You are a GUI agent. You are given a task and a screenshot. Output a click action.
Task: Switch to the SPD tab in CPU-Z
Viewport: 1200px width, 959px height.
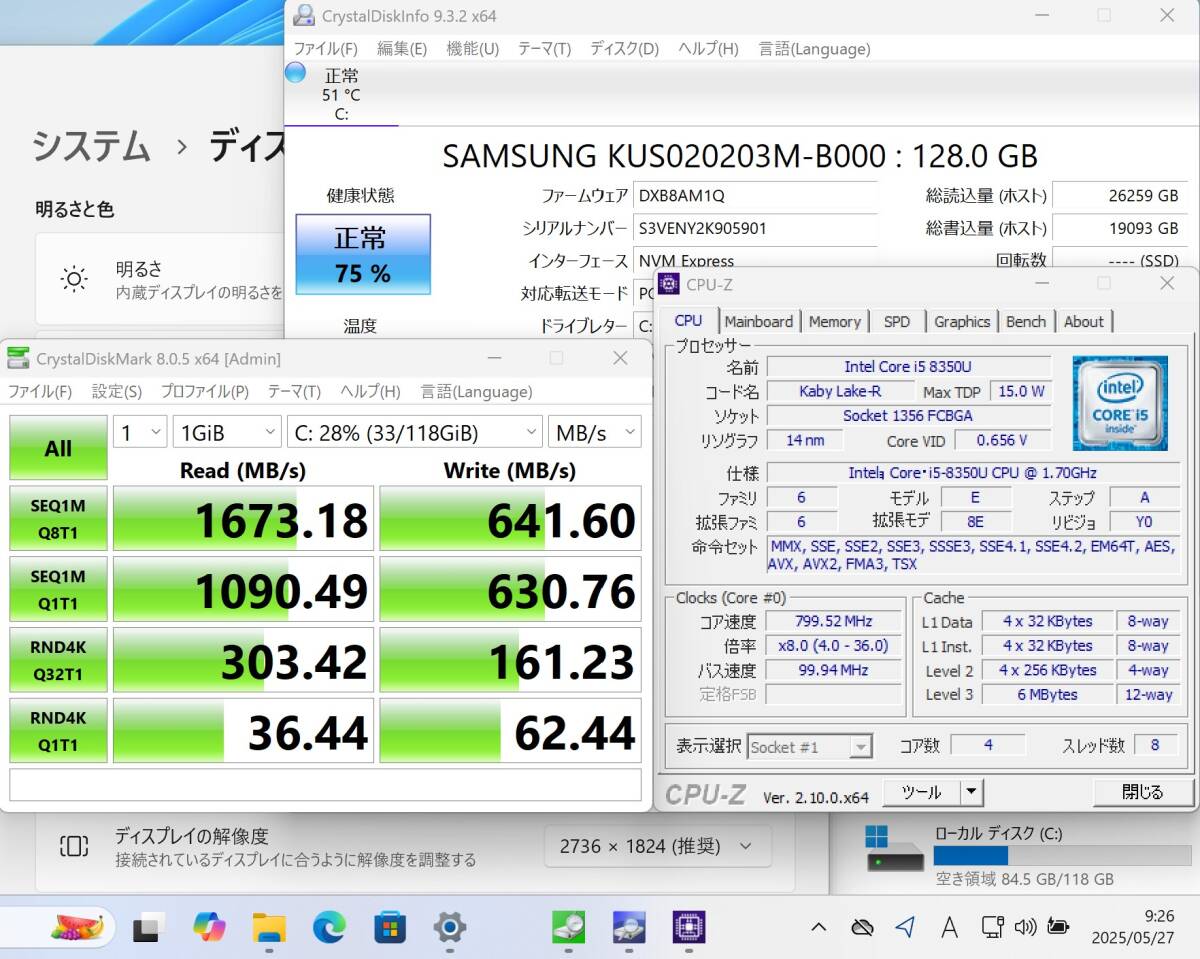pos(897,321)
